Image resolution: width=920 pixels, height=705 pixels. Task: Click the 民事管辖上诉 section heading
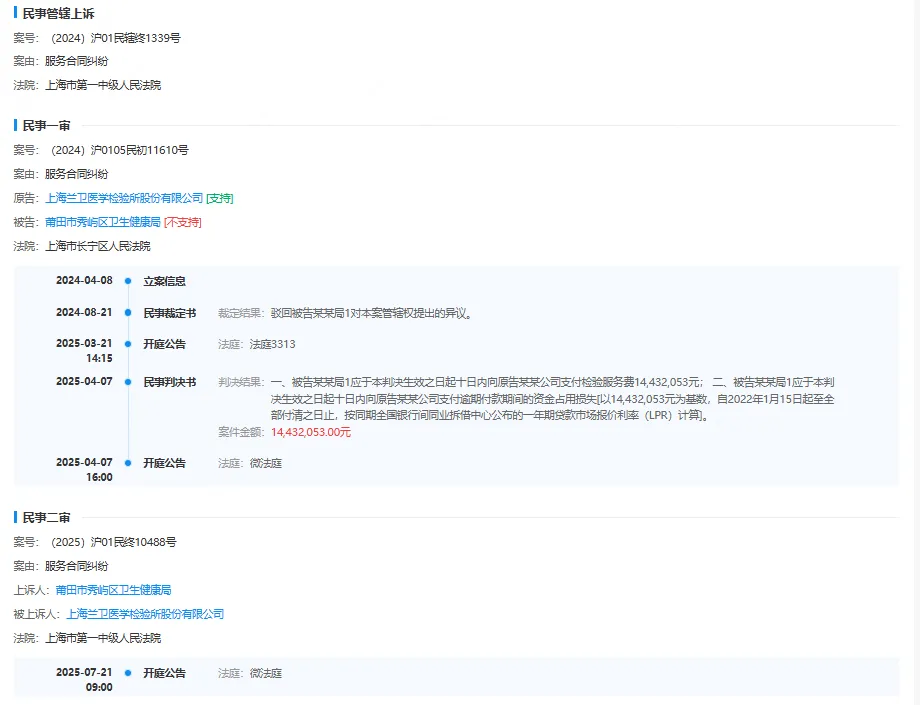click(x=58, y=13)
